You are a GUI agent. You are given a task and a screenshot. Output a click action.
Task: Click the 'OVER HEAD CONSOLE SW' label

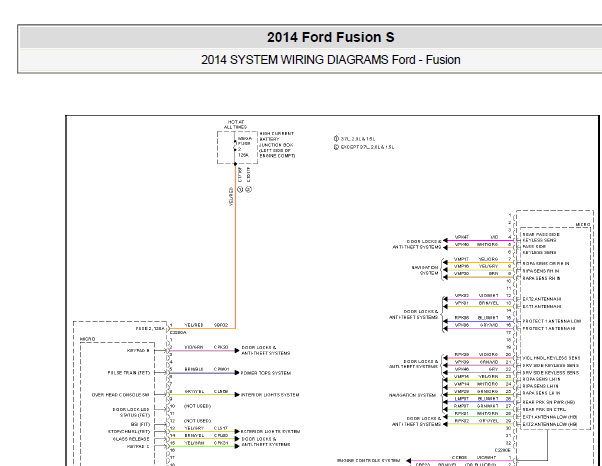120,395
